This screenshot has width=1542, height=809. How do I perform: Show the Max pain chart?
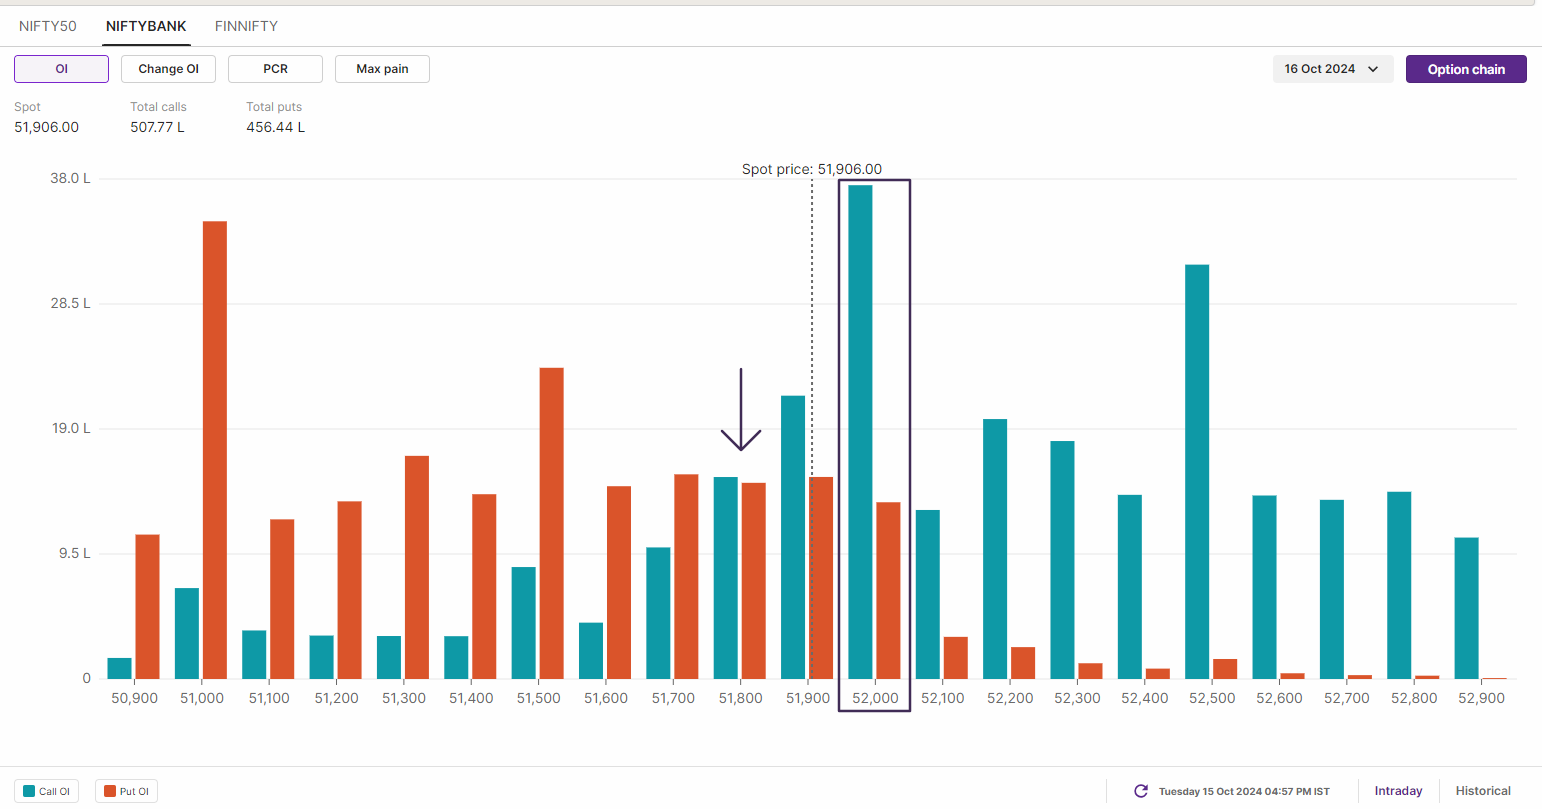382,69
